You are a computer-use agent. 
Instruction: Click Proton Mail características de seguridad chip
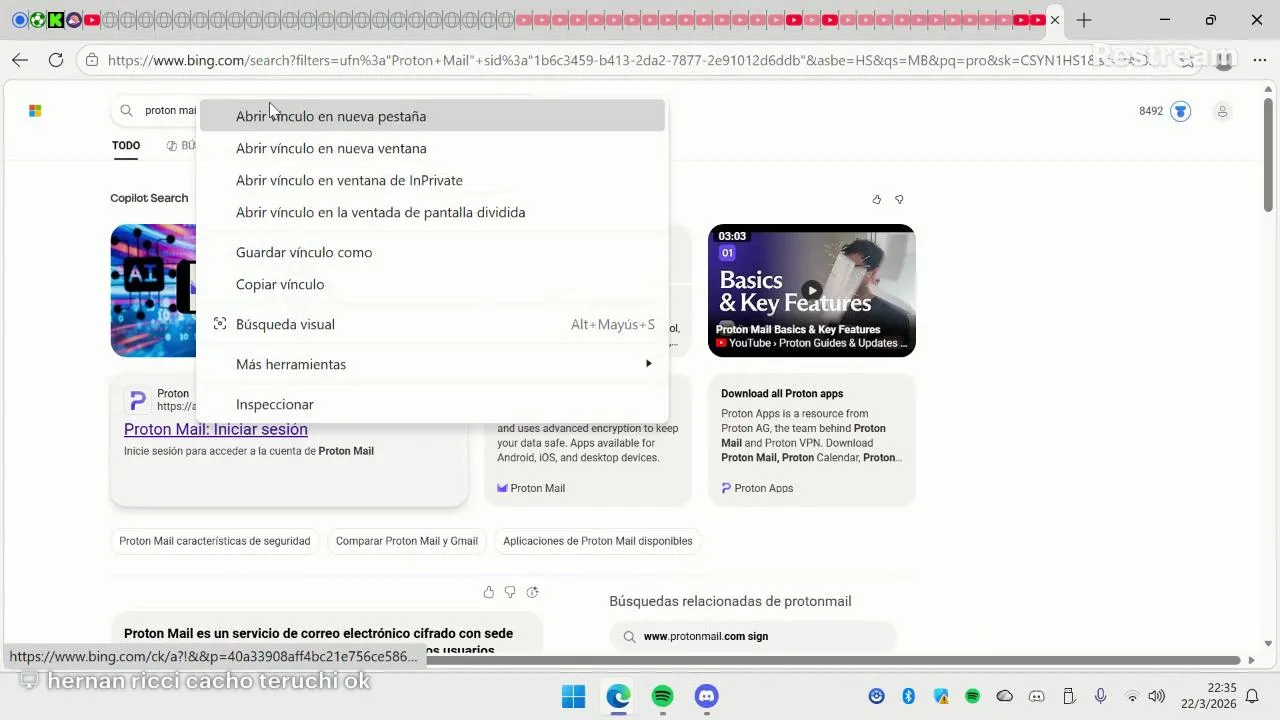pos(215,541)
